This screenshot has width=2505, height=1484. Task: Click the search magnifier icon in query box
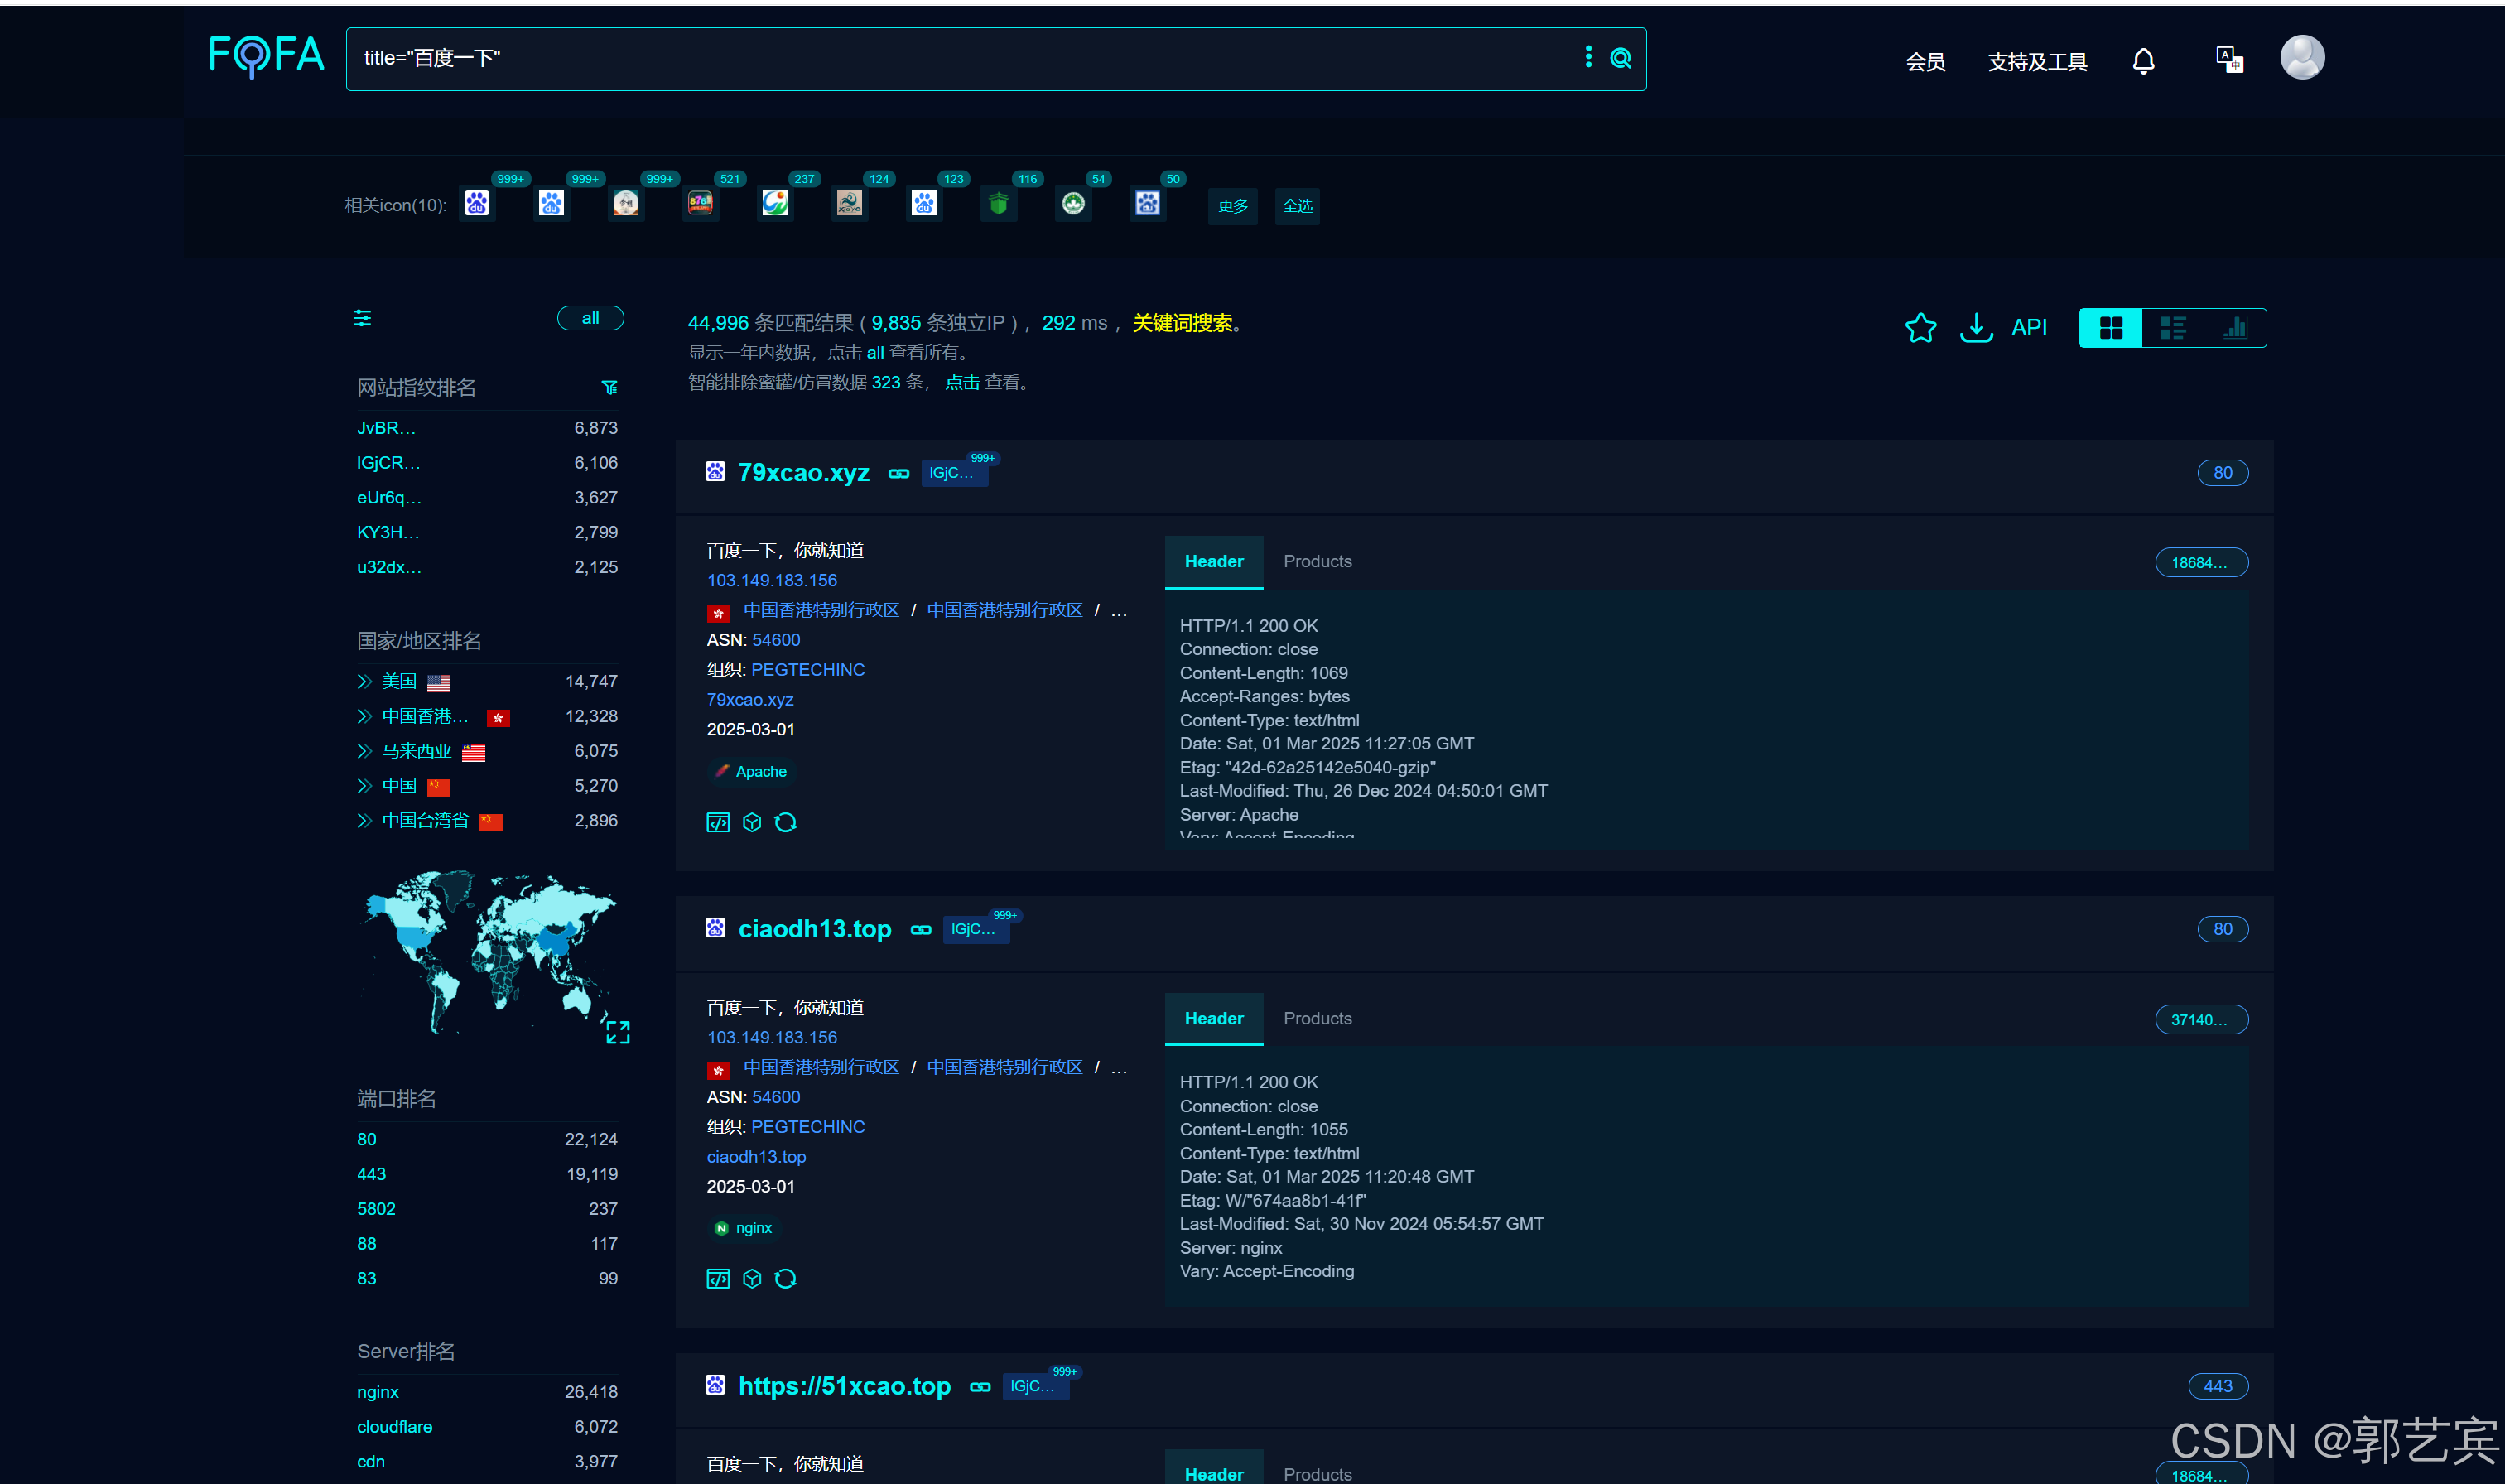pos(1620,58)
